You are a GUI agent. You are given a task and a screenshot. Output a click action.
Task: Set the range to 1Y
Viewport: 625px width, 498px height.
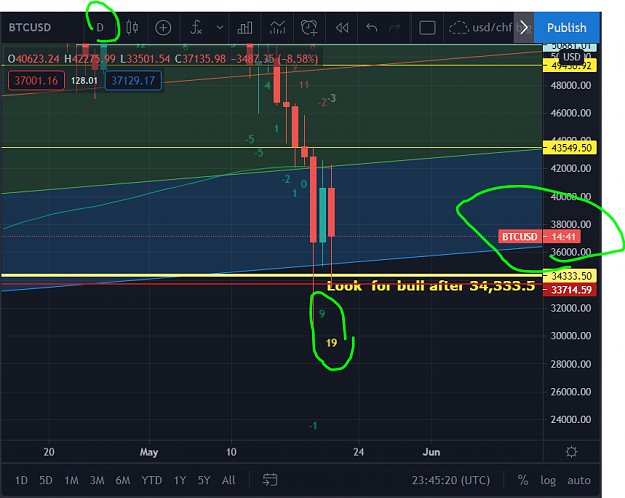(x=180, y=480)
